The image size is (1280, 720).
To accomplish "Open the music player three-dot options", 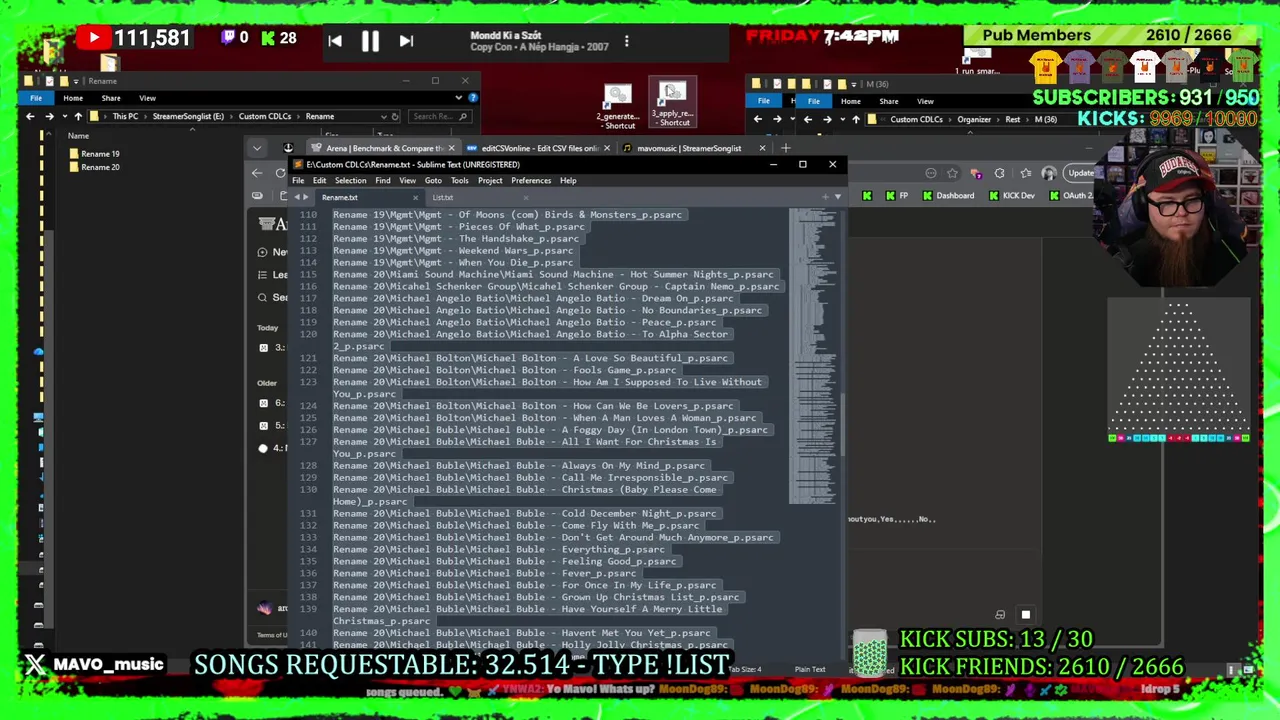I will point(627,41).
